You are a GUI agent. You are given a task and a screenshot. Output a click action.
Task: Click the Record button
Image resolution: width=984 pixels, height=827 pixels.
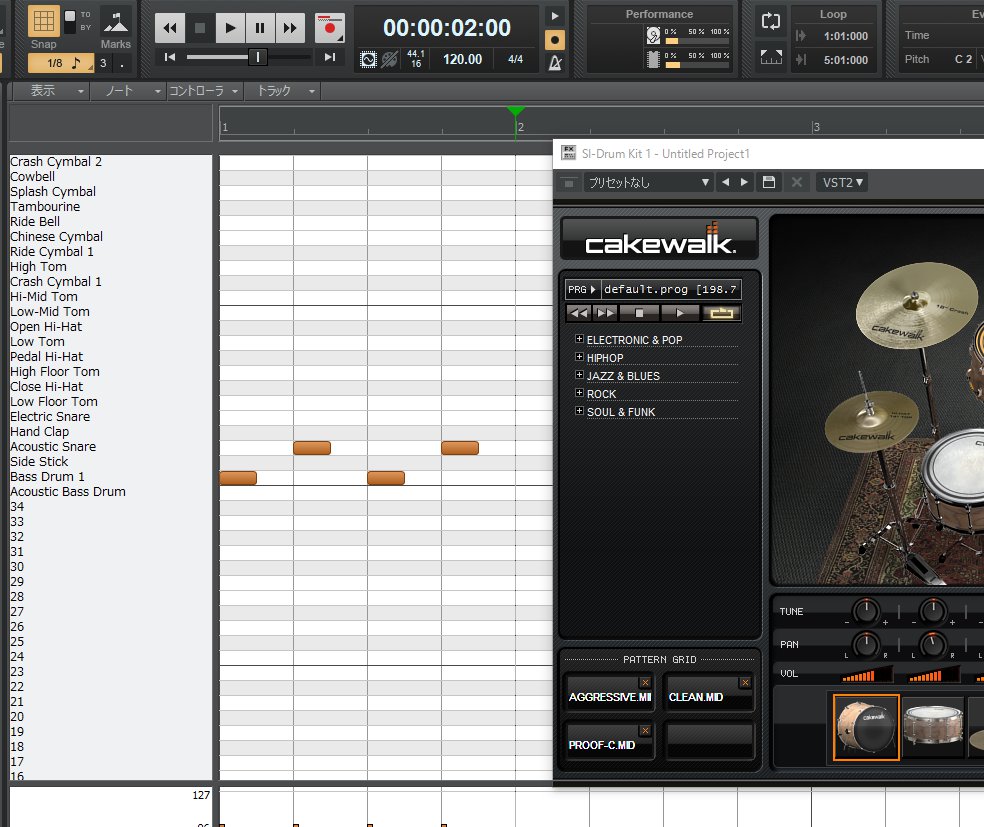pos(329,28)
